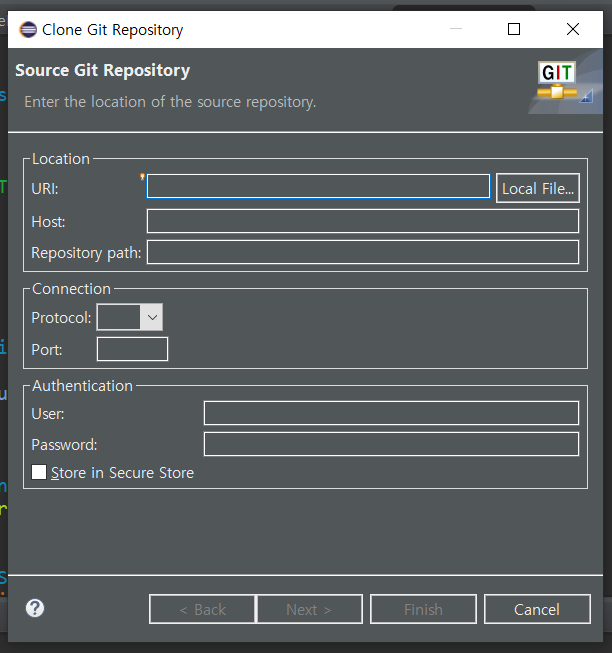Maximize the Clone Git Repository dialog

point(514,29)
